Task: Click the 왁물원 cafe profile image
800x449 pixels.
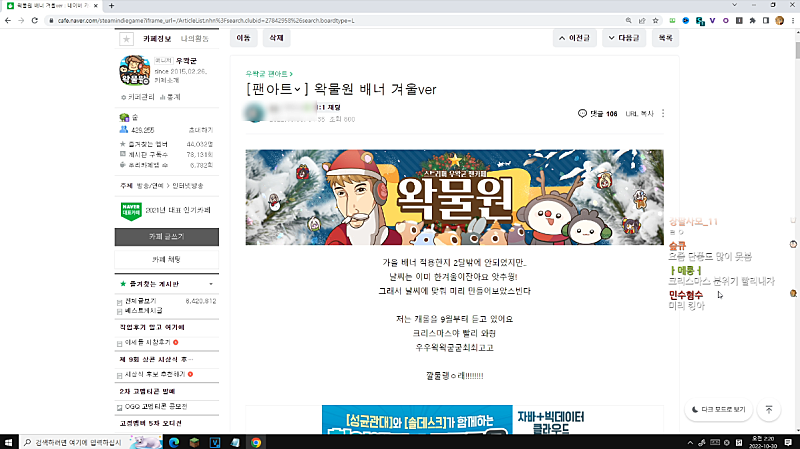Action: (x=135, y=70)
